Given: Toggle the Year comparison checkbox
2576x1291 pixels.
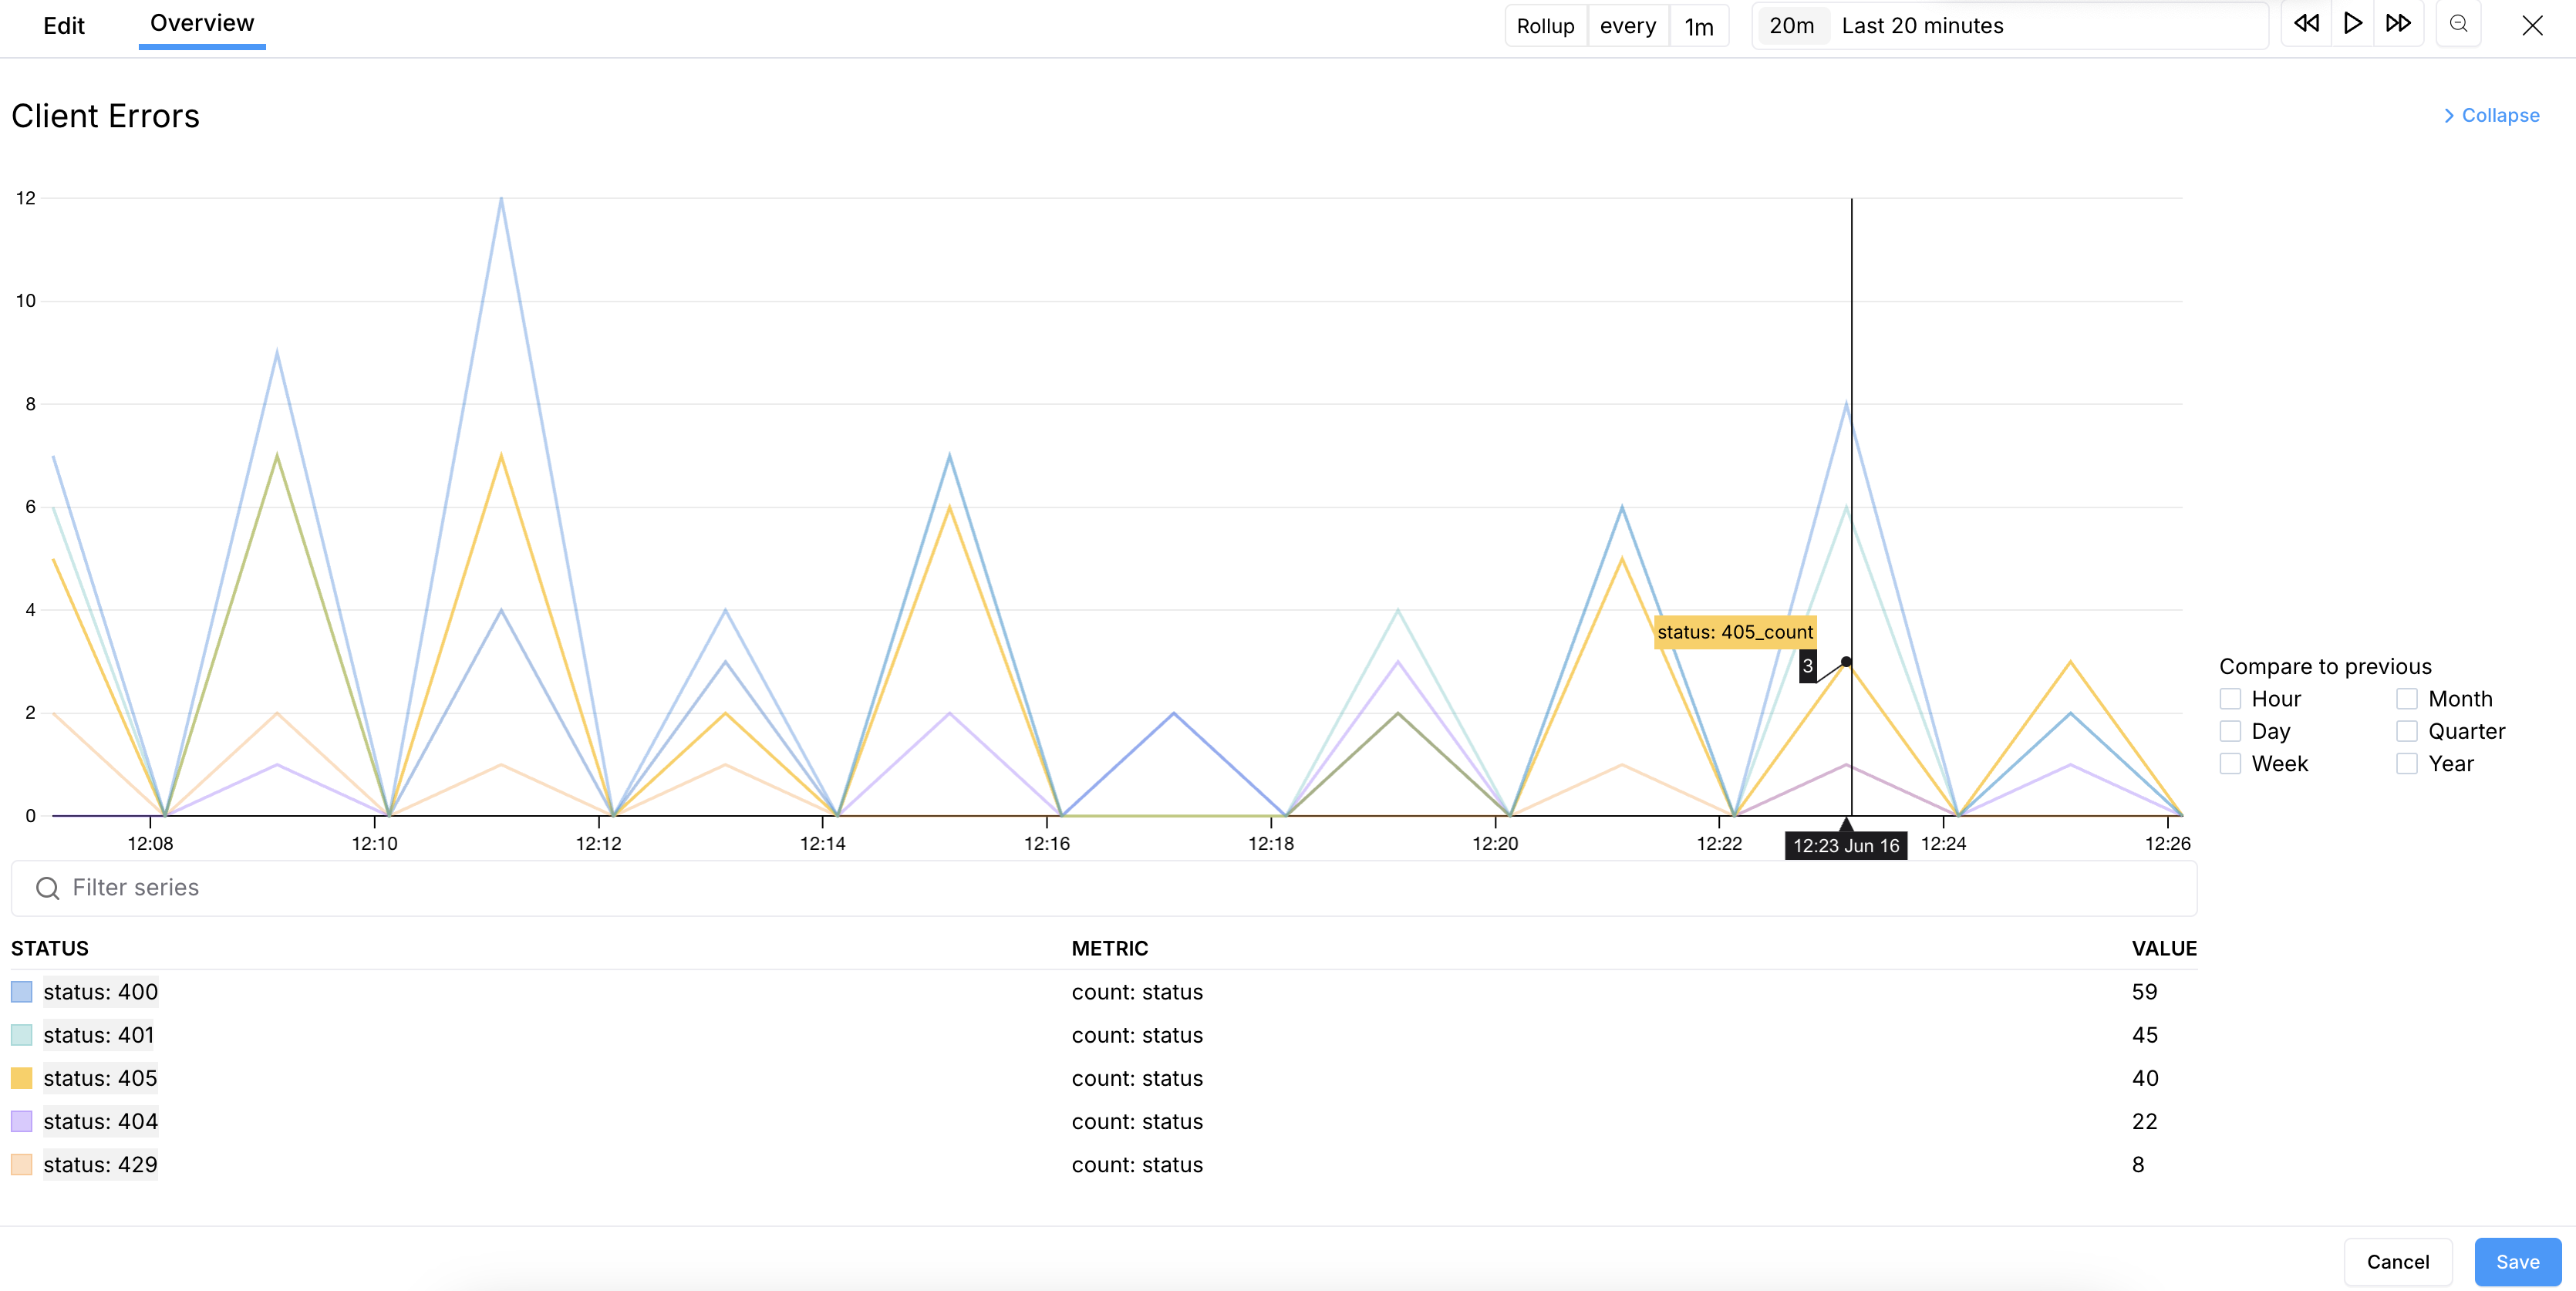Looking at the screenshot, I should [x=2407, y=764].
